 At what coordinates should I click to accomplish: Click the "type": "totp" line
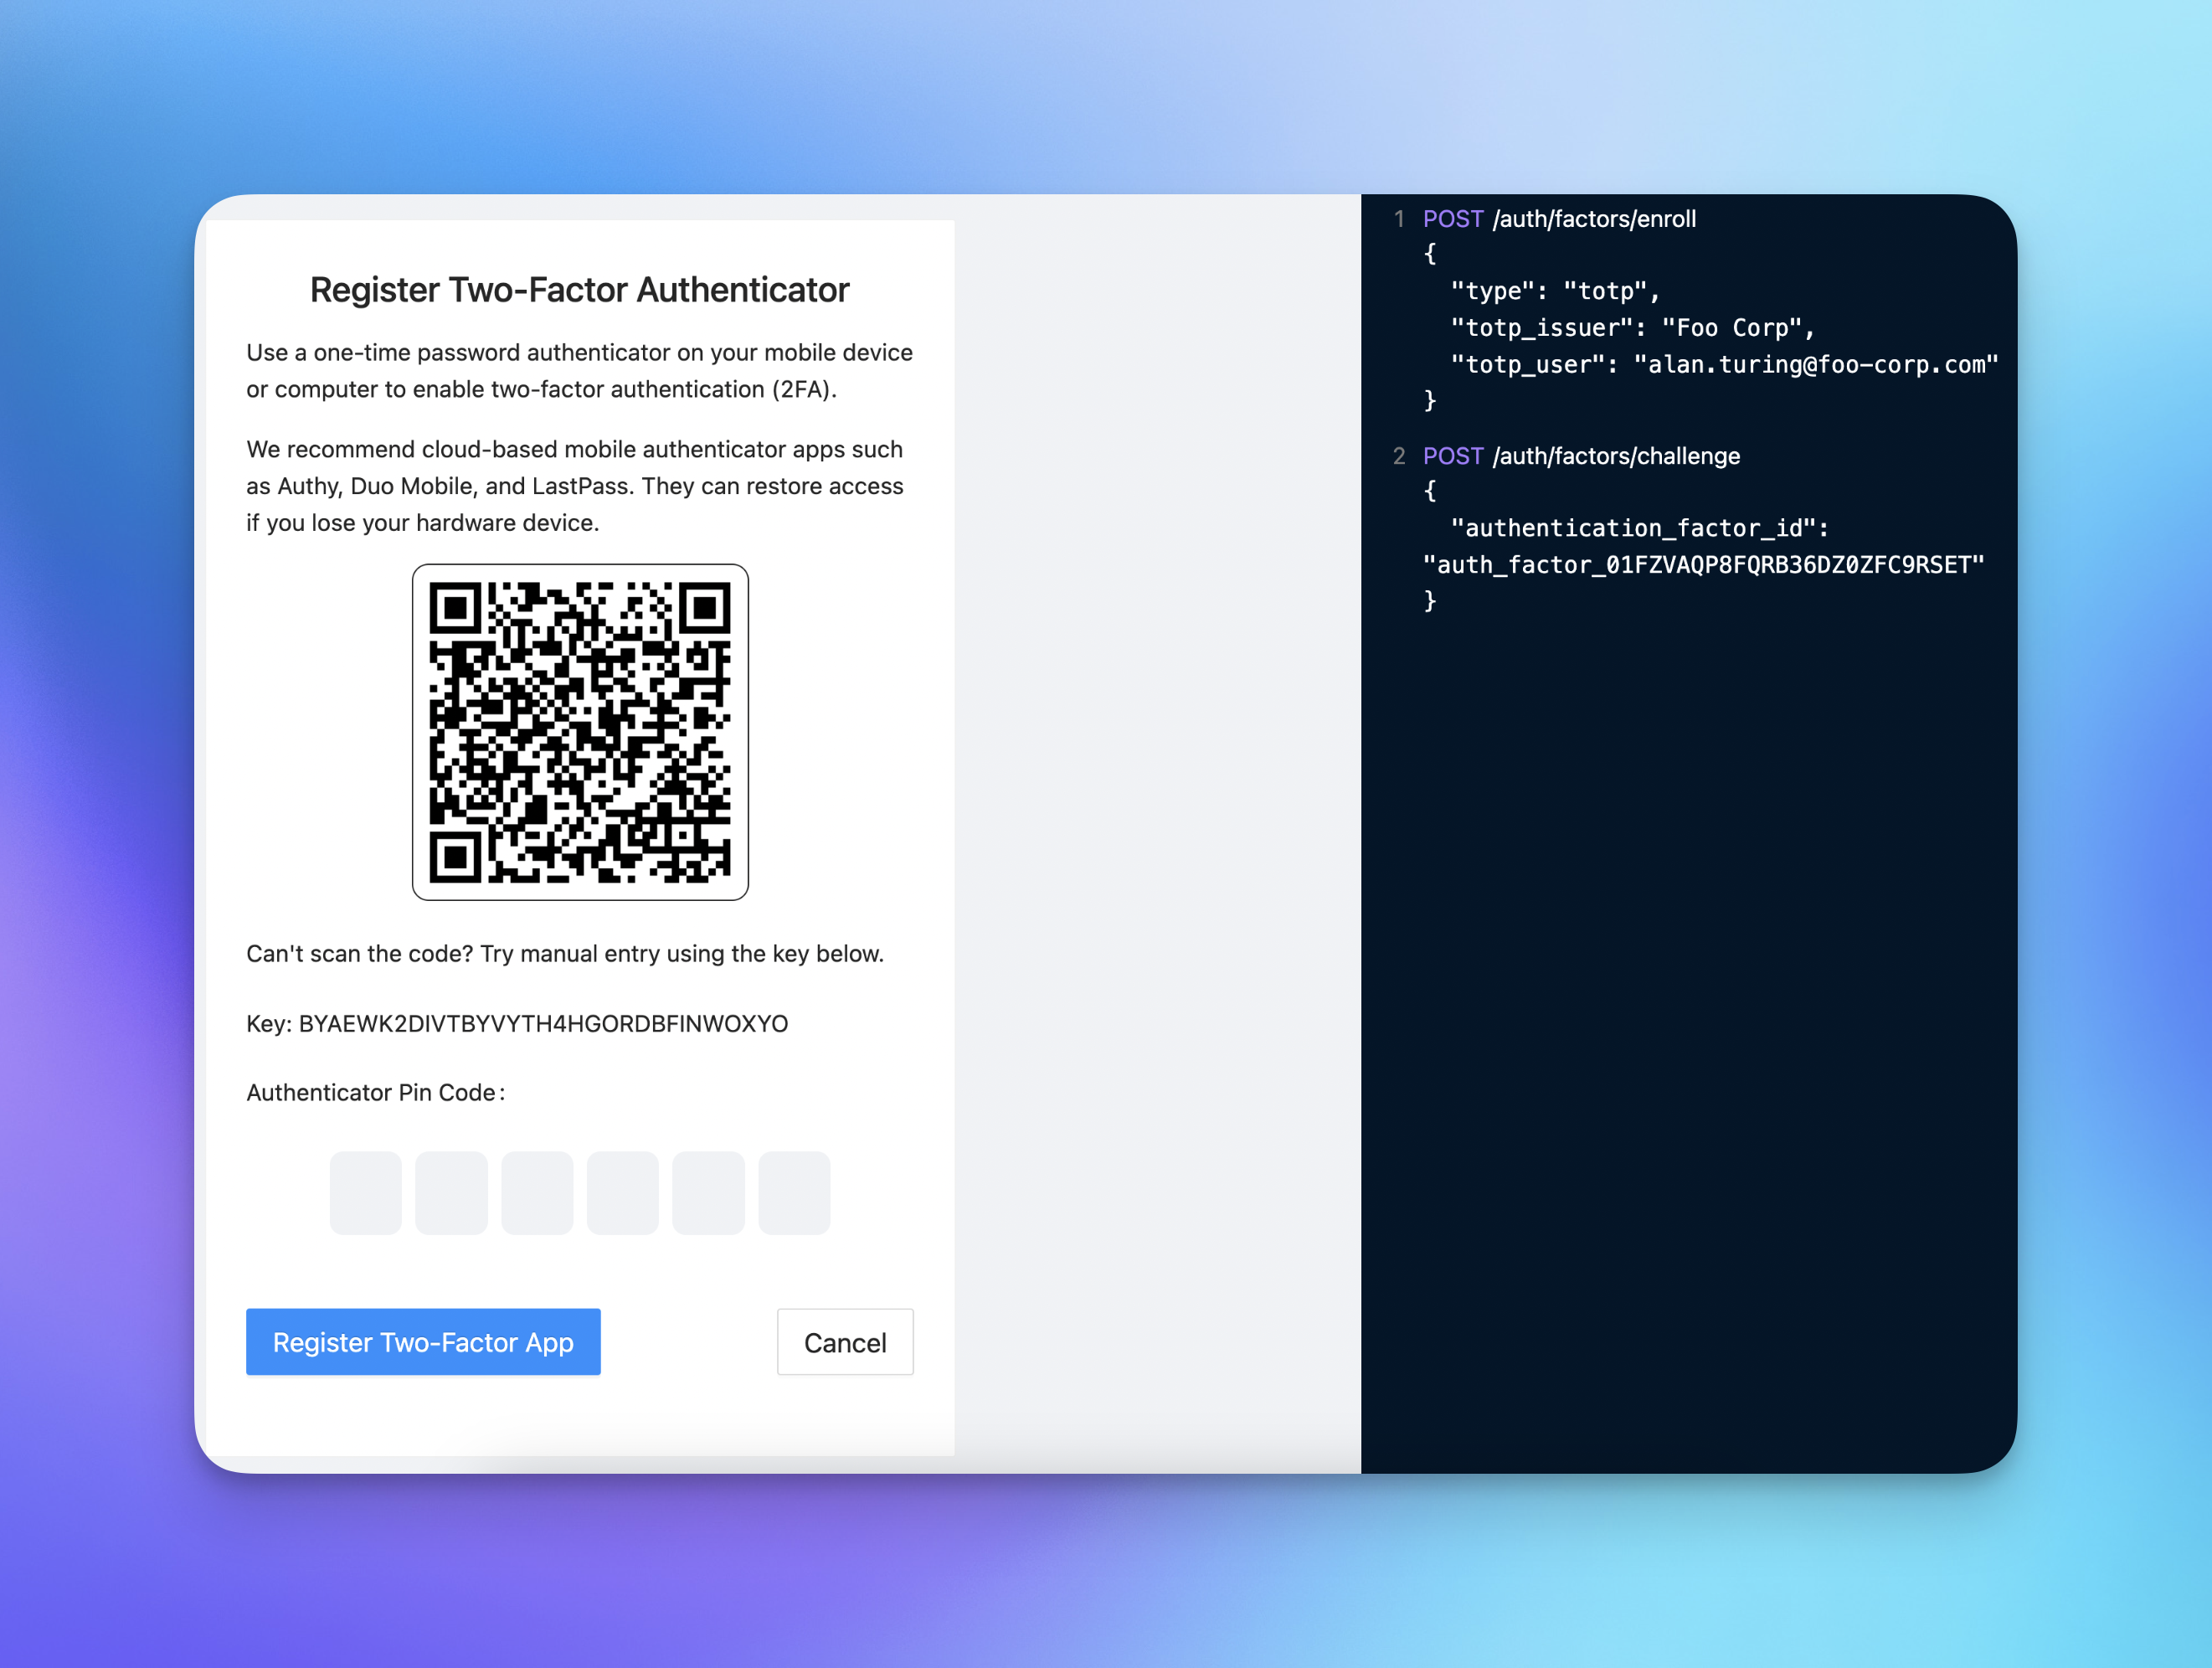(1555, 291)
